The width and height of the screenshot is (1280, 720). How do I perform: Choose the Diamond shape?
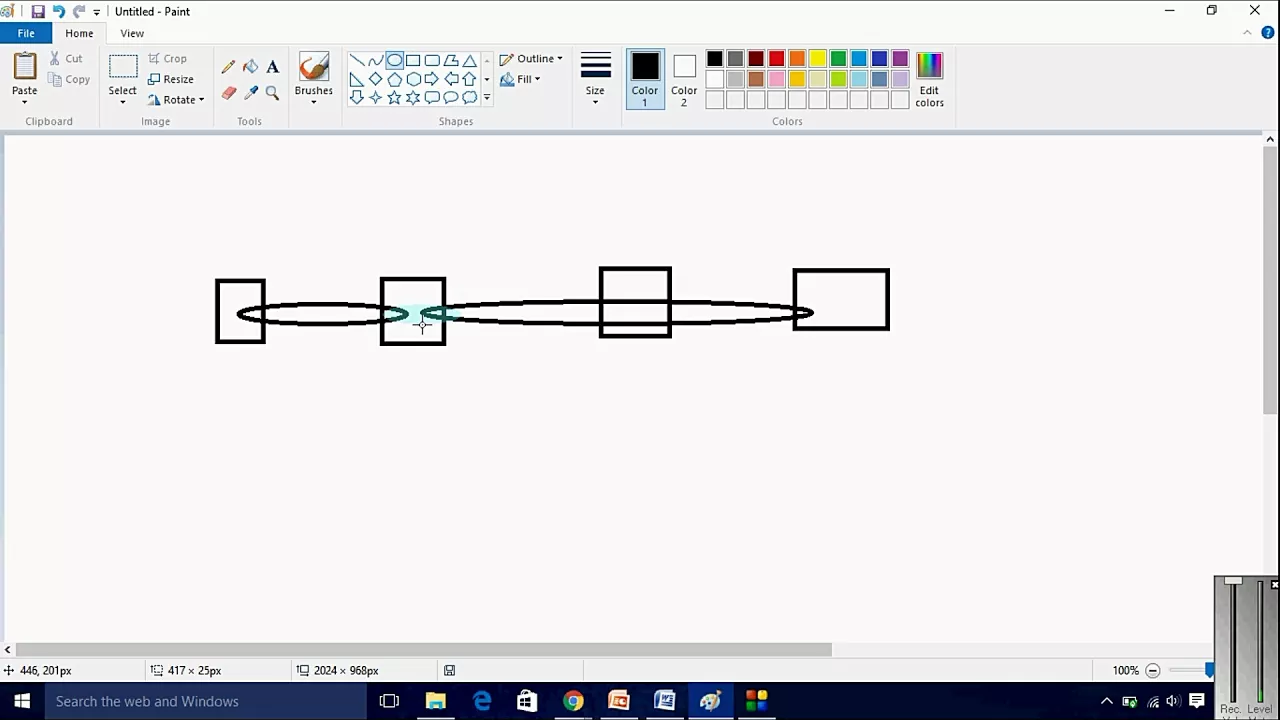pos(375,79)
